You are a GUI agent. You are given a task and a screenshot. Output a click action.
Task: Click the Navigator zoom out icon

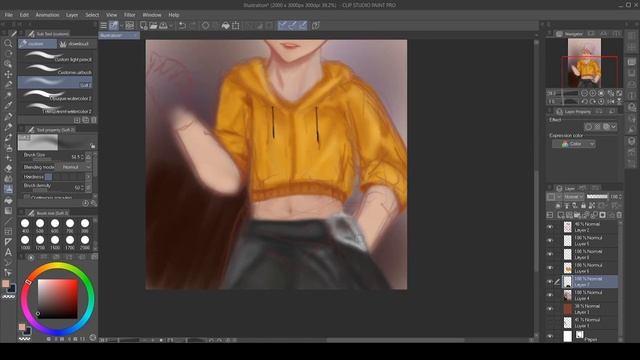coord(584,93)
